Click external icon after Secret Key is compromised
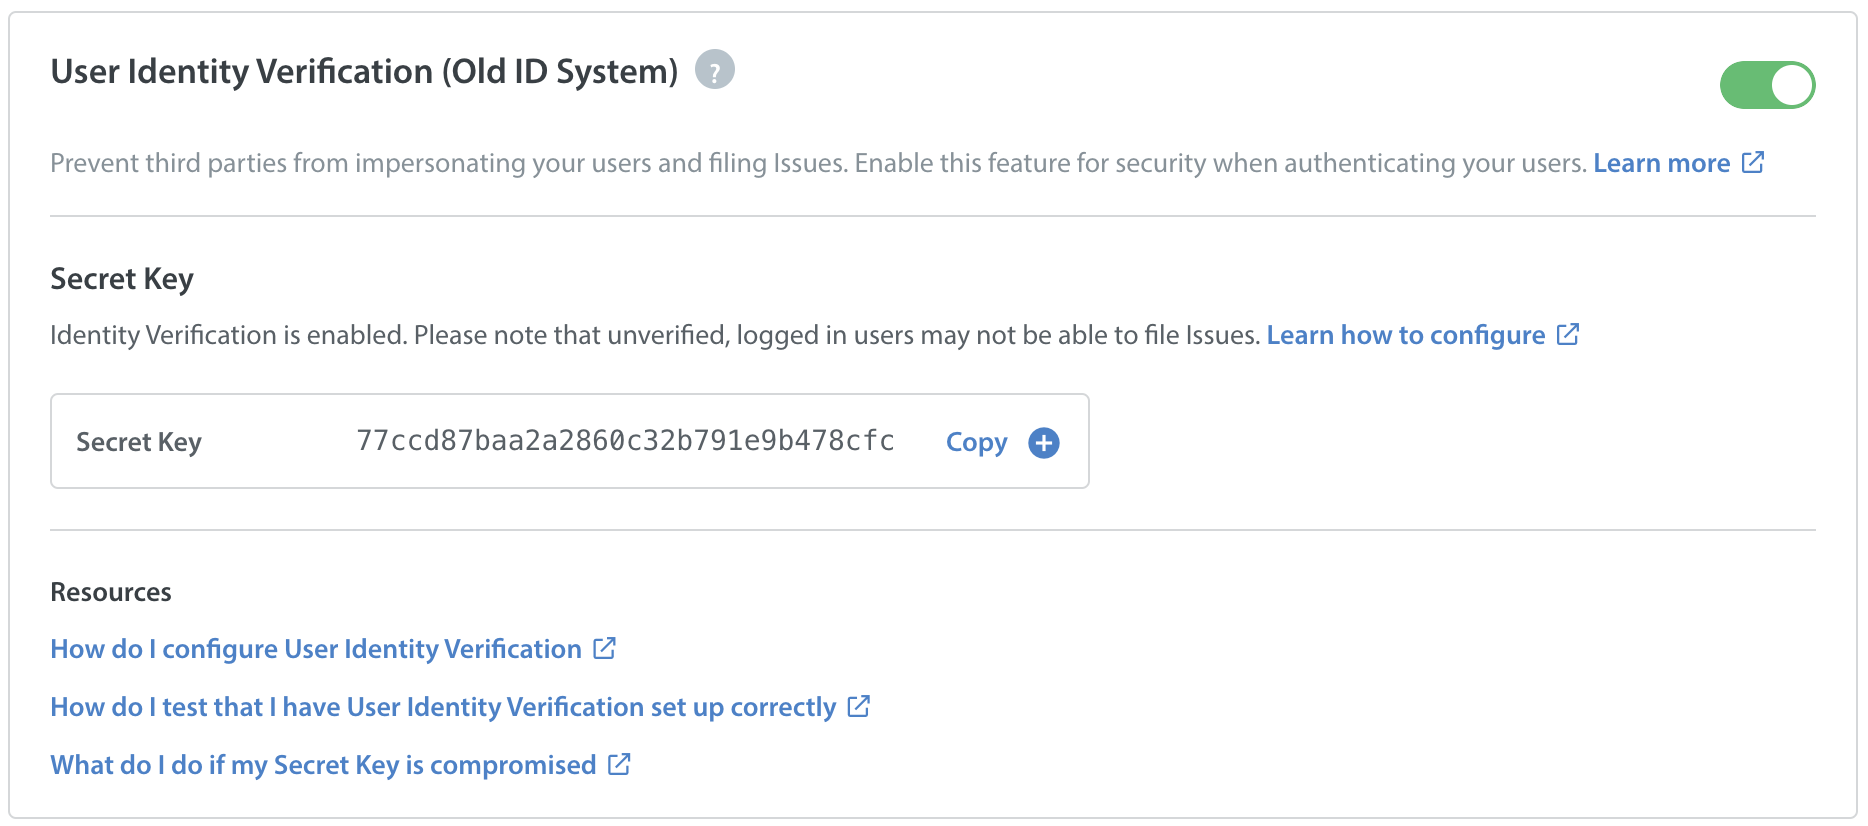The width and height of the screenshot is (1868, 826). (x=619, y=764)
